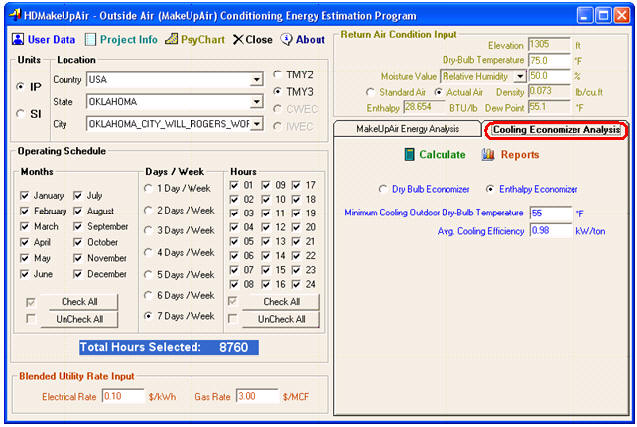The width and height of the screenshot is (637, 427).
Task: Toggle the hour 24 checkbox
Action: point(296,284)
